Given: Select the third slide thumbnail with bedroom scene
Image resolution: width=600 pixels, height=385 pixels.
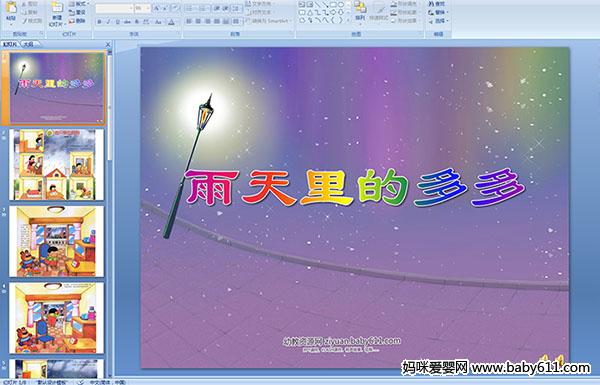Looking at the screenshot, I should (x=56, y=241).
